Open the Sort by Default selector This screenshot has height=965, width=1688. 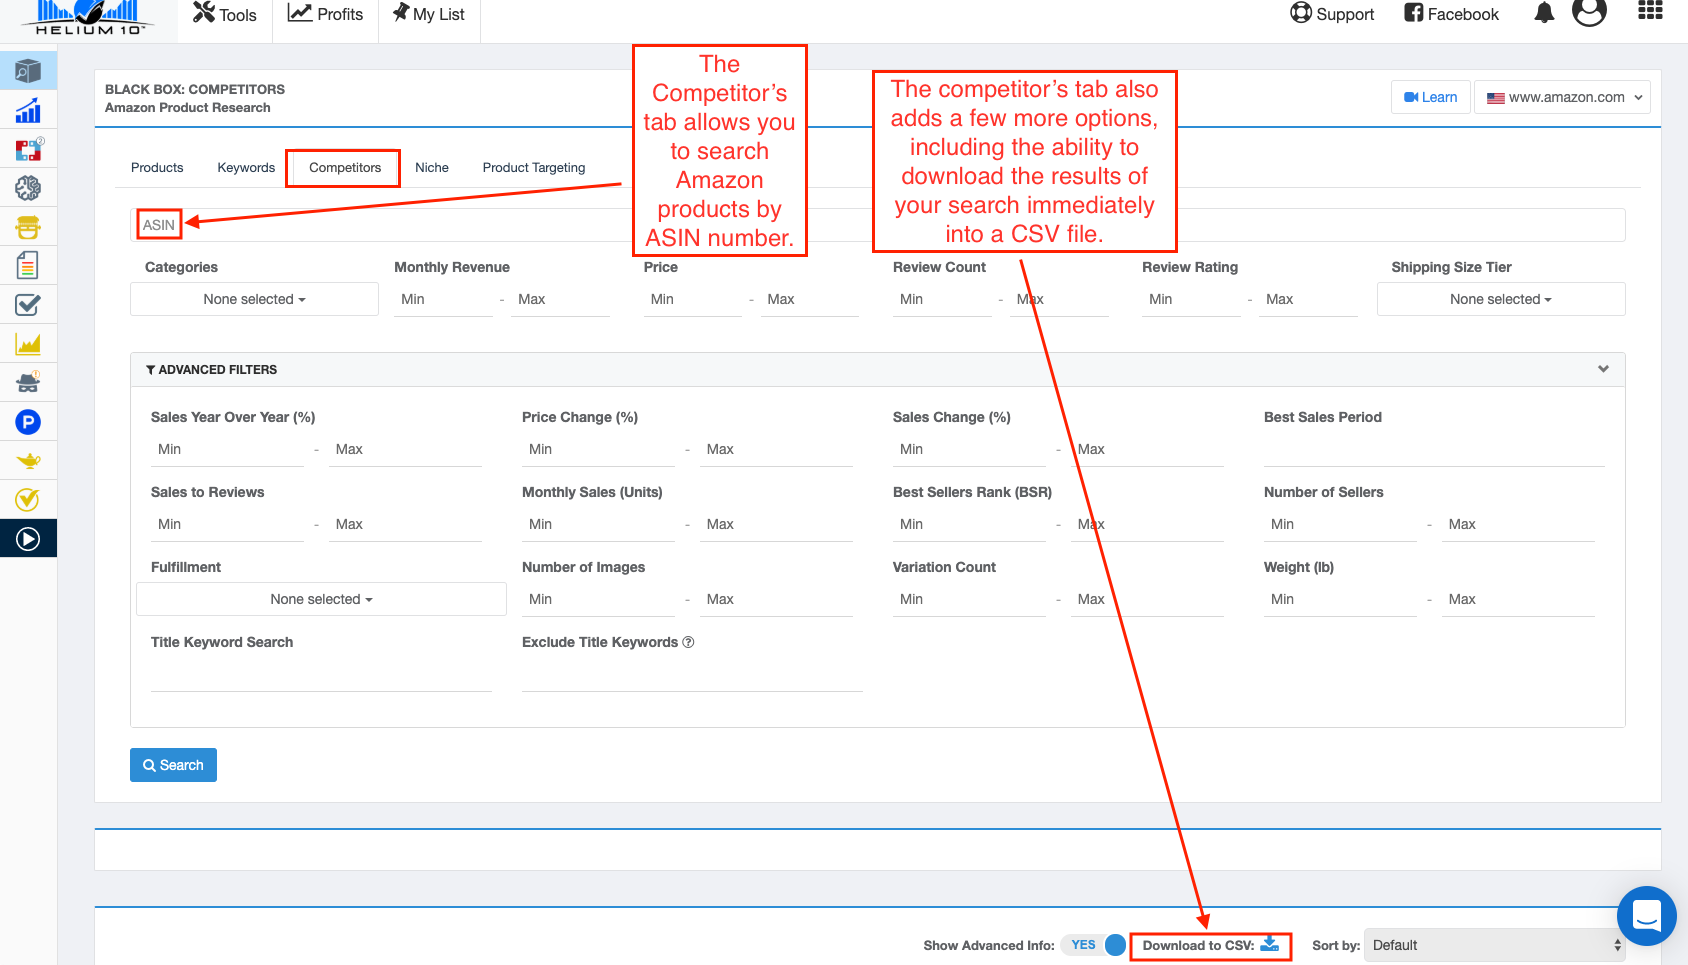pyautogui.click(x=1494, y=945)
